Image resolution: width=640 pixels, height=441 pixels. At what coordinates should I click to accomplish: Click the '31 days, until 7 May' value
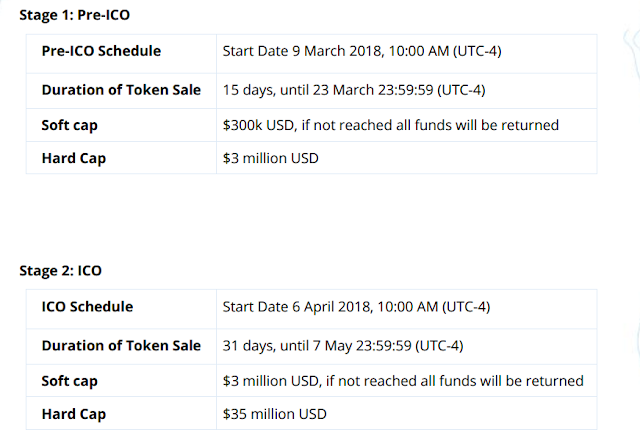290,345
